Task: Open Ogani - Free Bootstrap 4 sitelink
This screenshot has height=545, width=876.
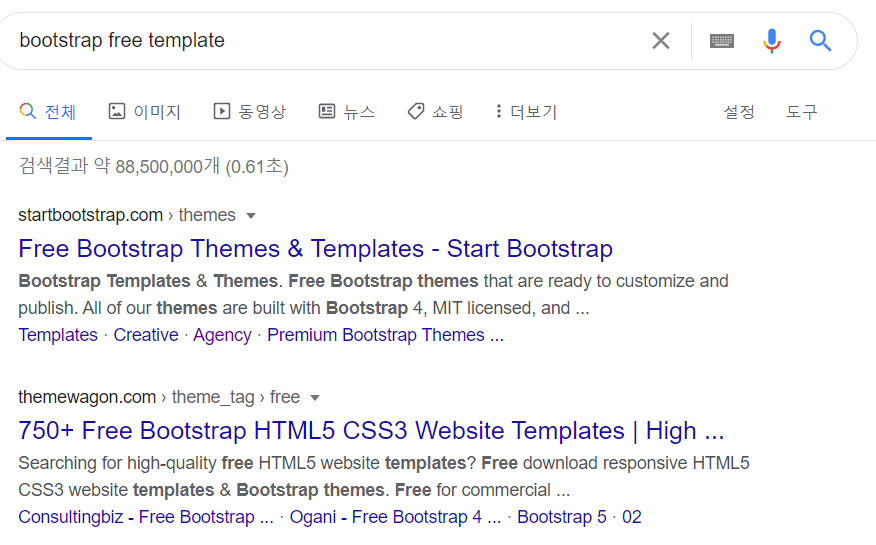Action: pos(396,517)
